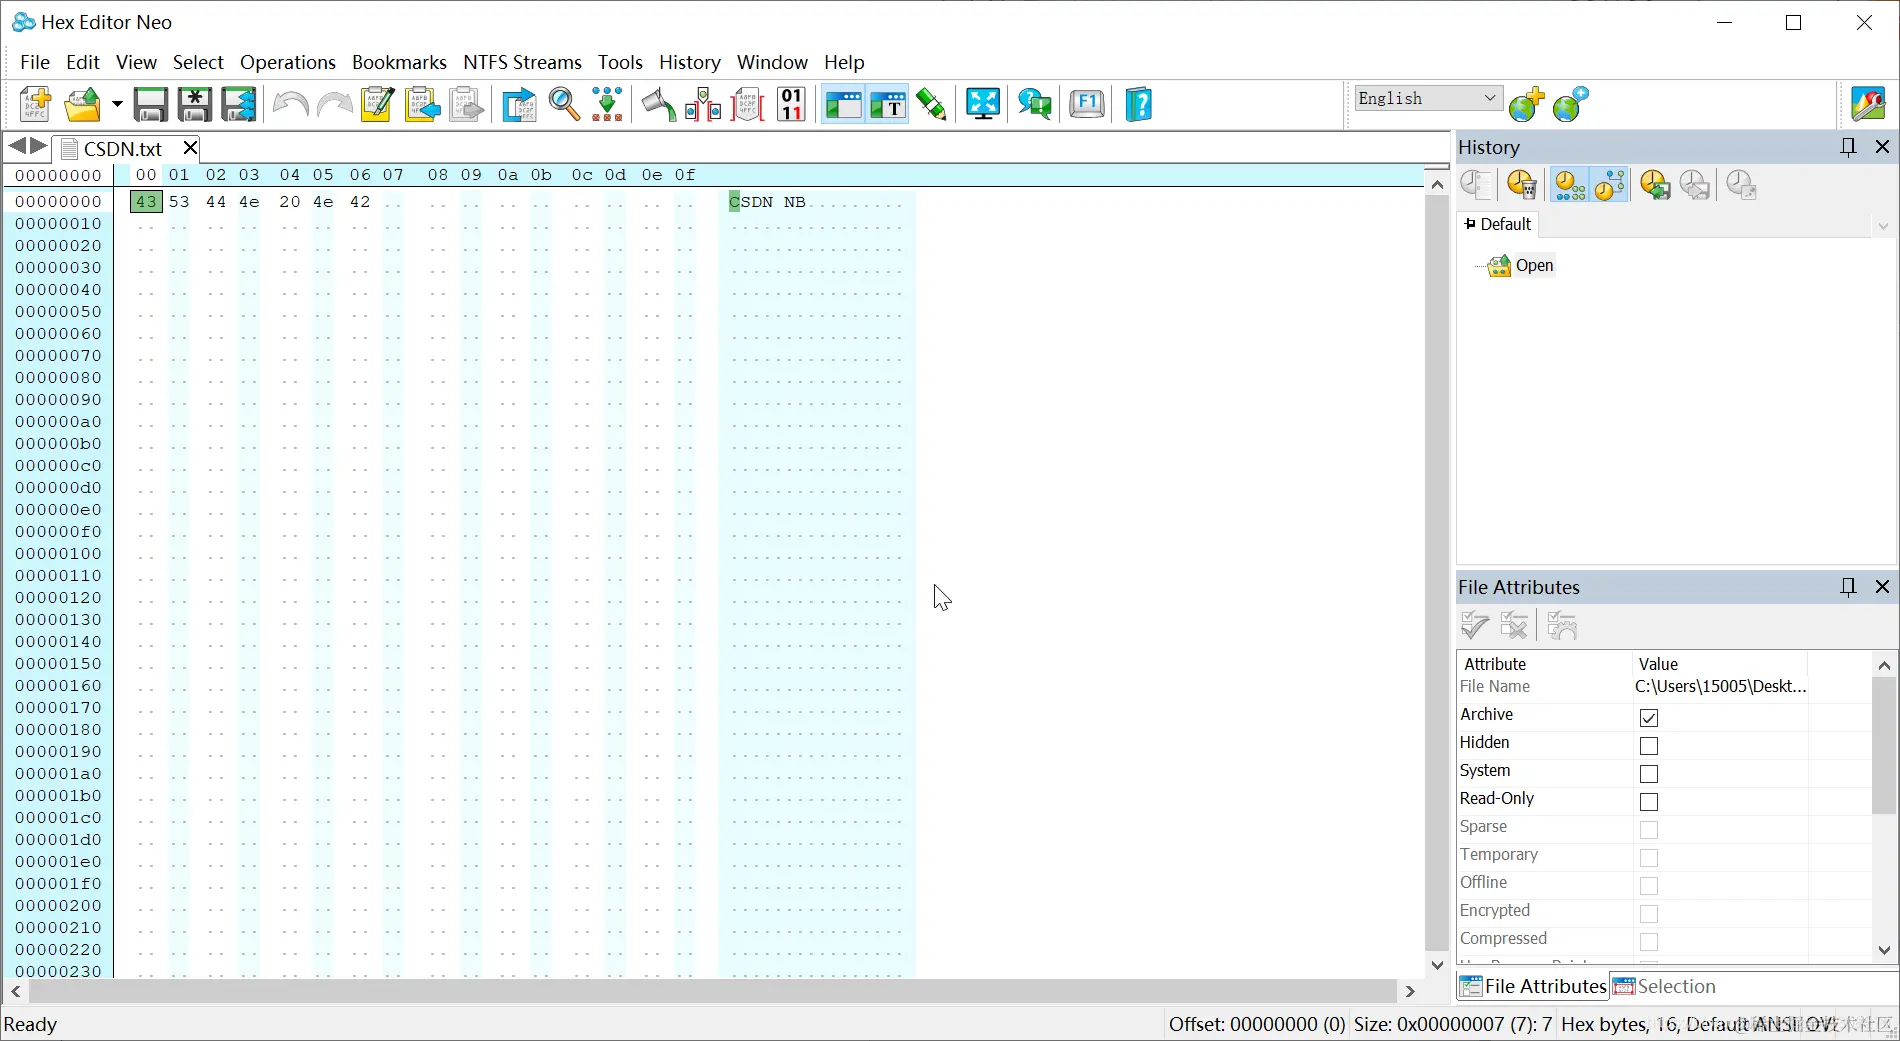Click the hex byte 43 at offset 0
This screenshot has height=1041, width=1900.
click(146, 202)
